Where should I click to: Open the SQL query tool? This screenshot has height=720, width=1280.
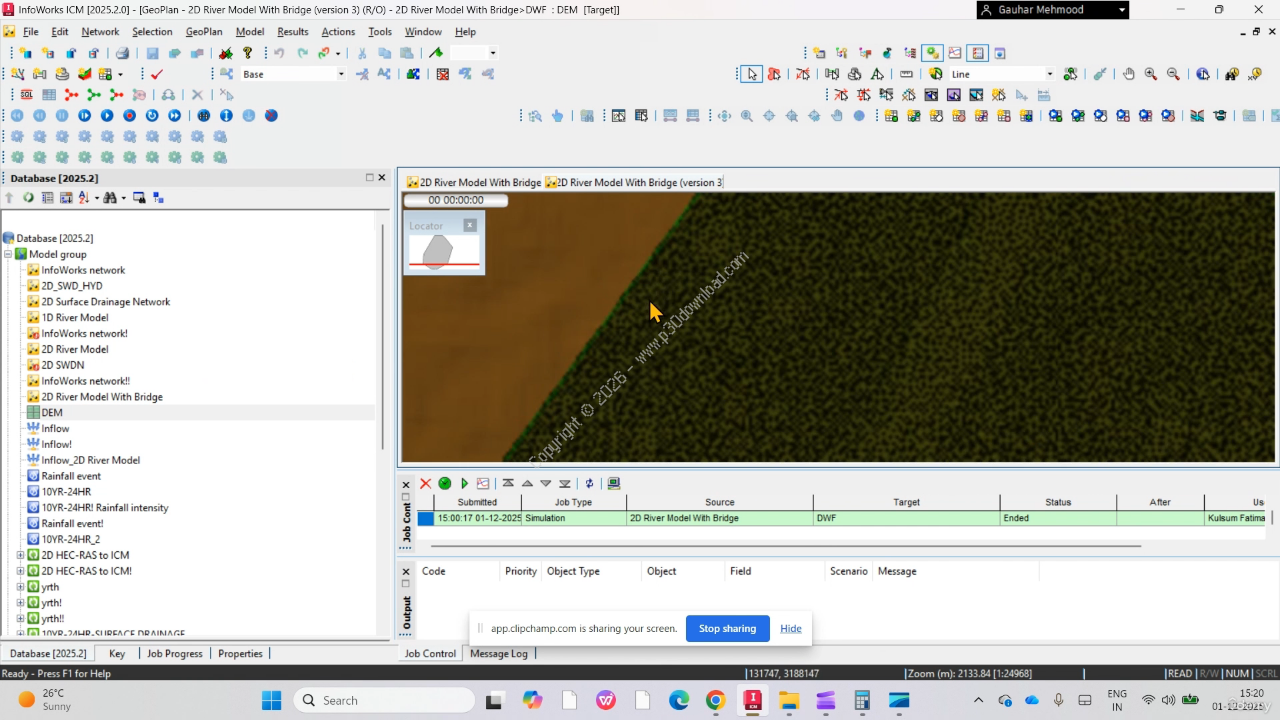[26, 95]
